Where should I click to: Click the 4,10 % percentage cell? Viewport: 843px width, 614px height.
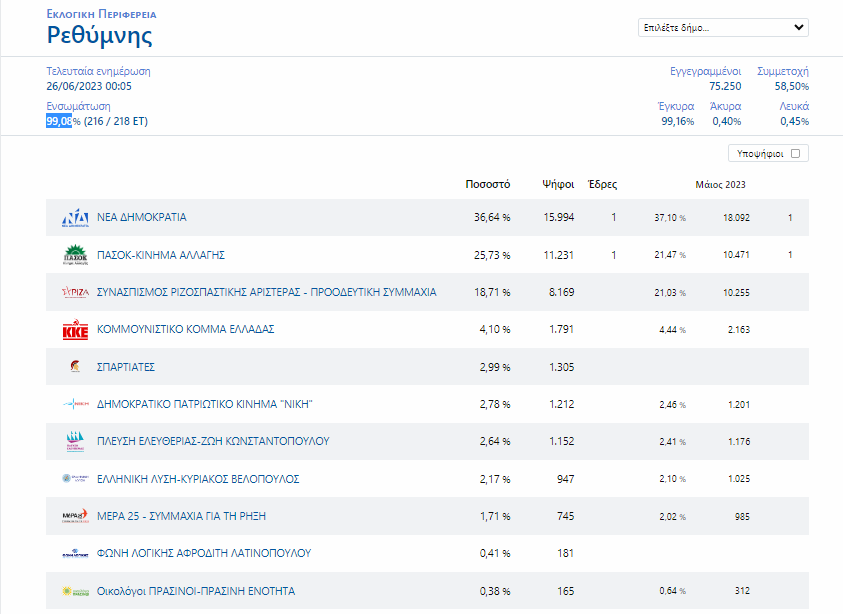click(x=495, y=329)
